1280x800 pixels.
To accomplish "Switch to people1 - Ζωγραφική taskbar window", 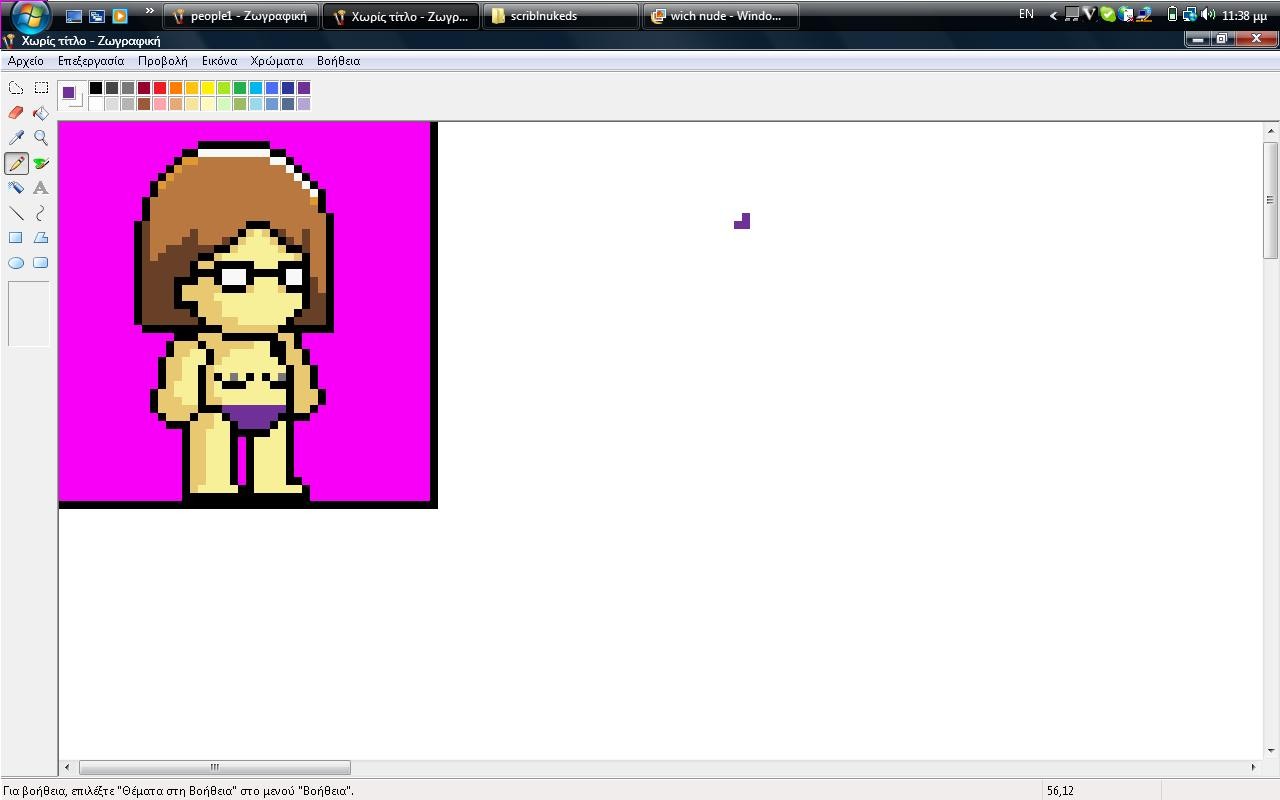I will (x=240, y=16).
